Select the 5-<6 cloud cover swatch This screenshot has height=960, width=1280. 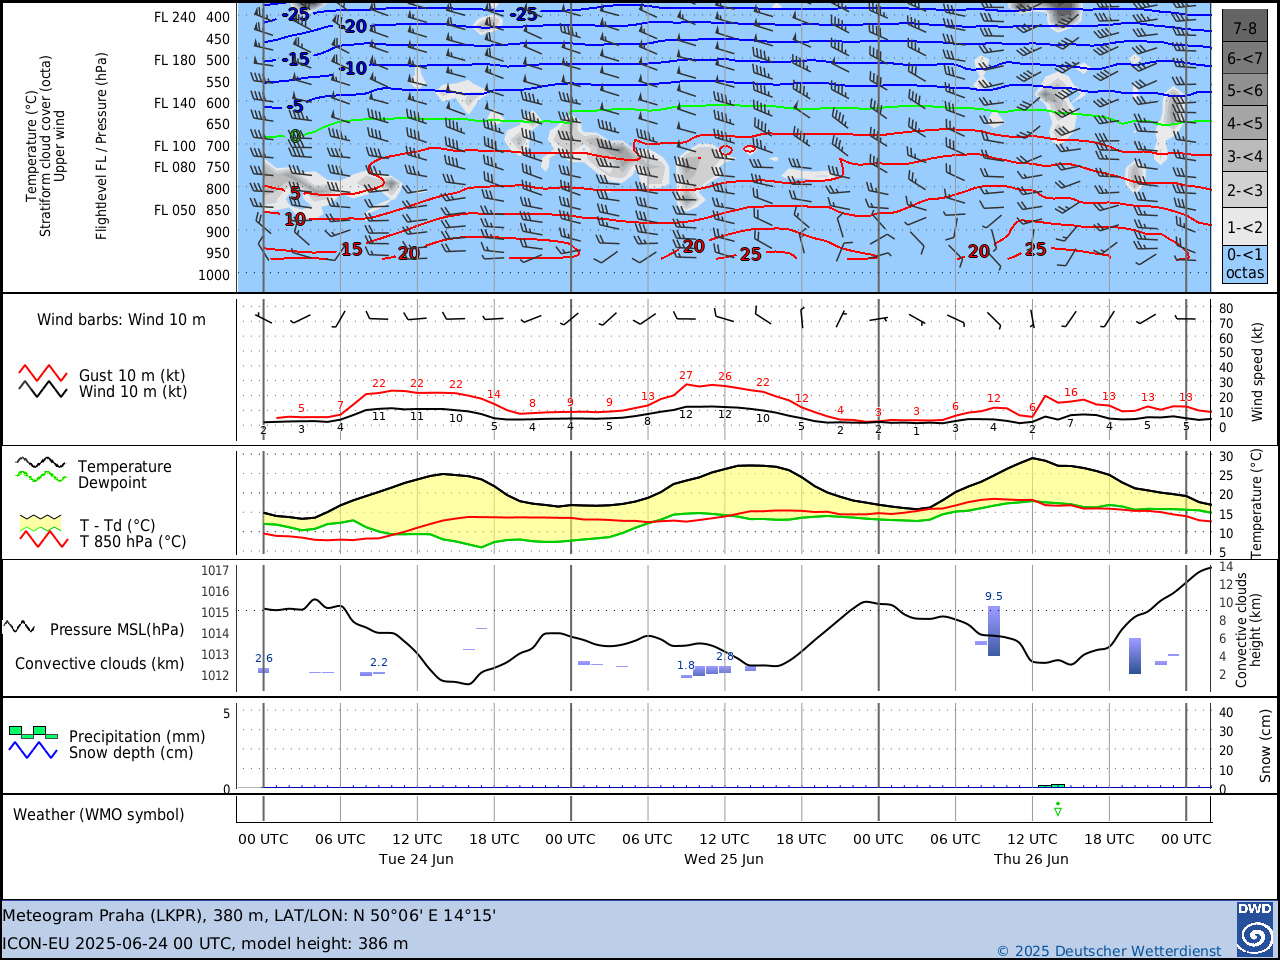[1245, 91]
